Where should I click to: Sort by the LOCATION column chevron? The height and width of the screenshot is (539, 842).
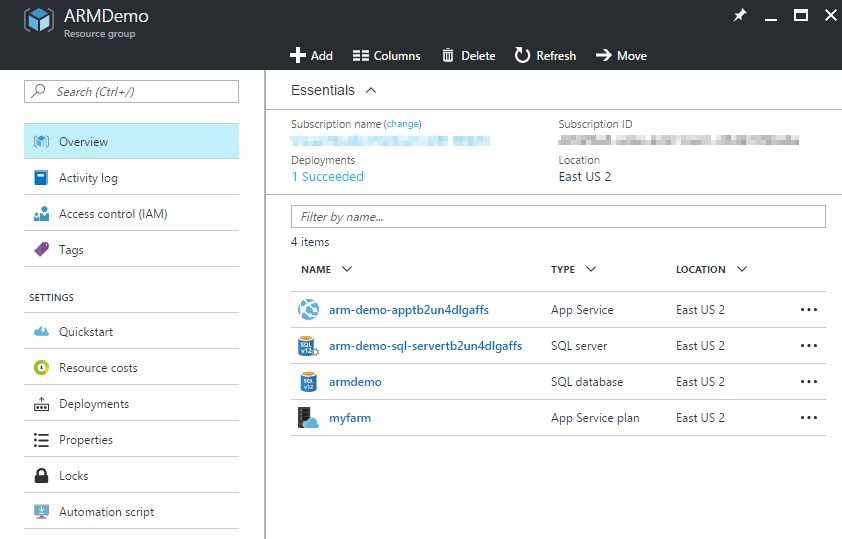click(x=742, y=269)
